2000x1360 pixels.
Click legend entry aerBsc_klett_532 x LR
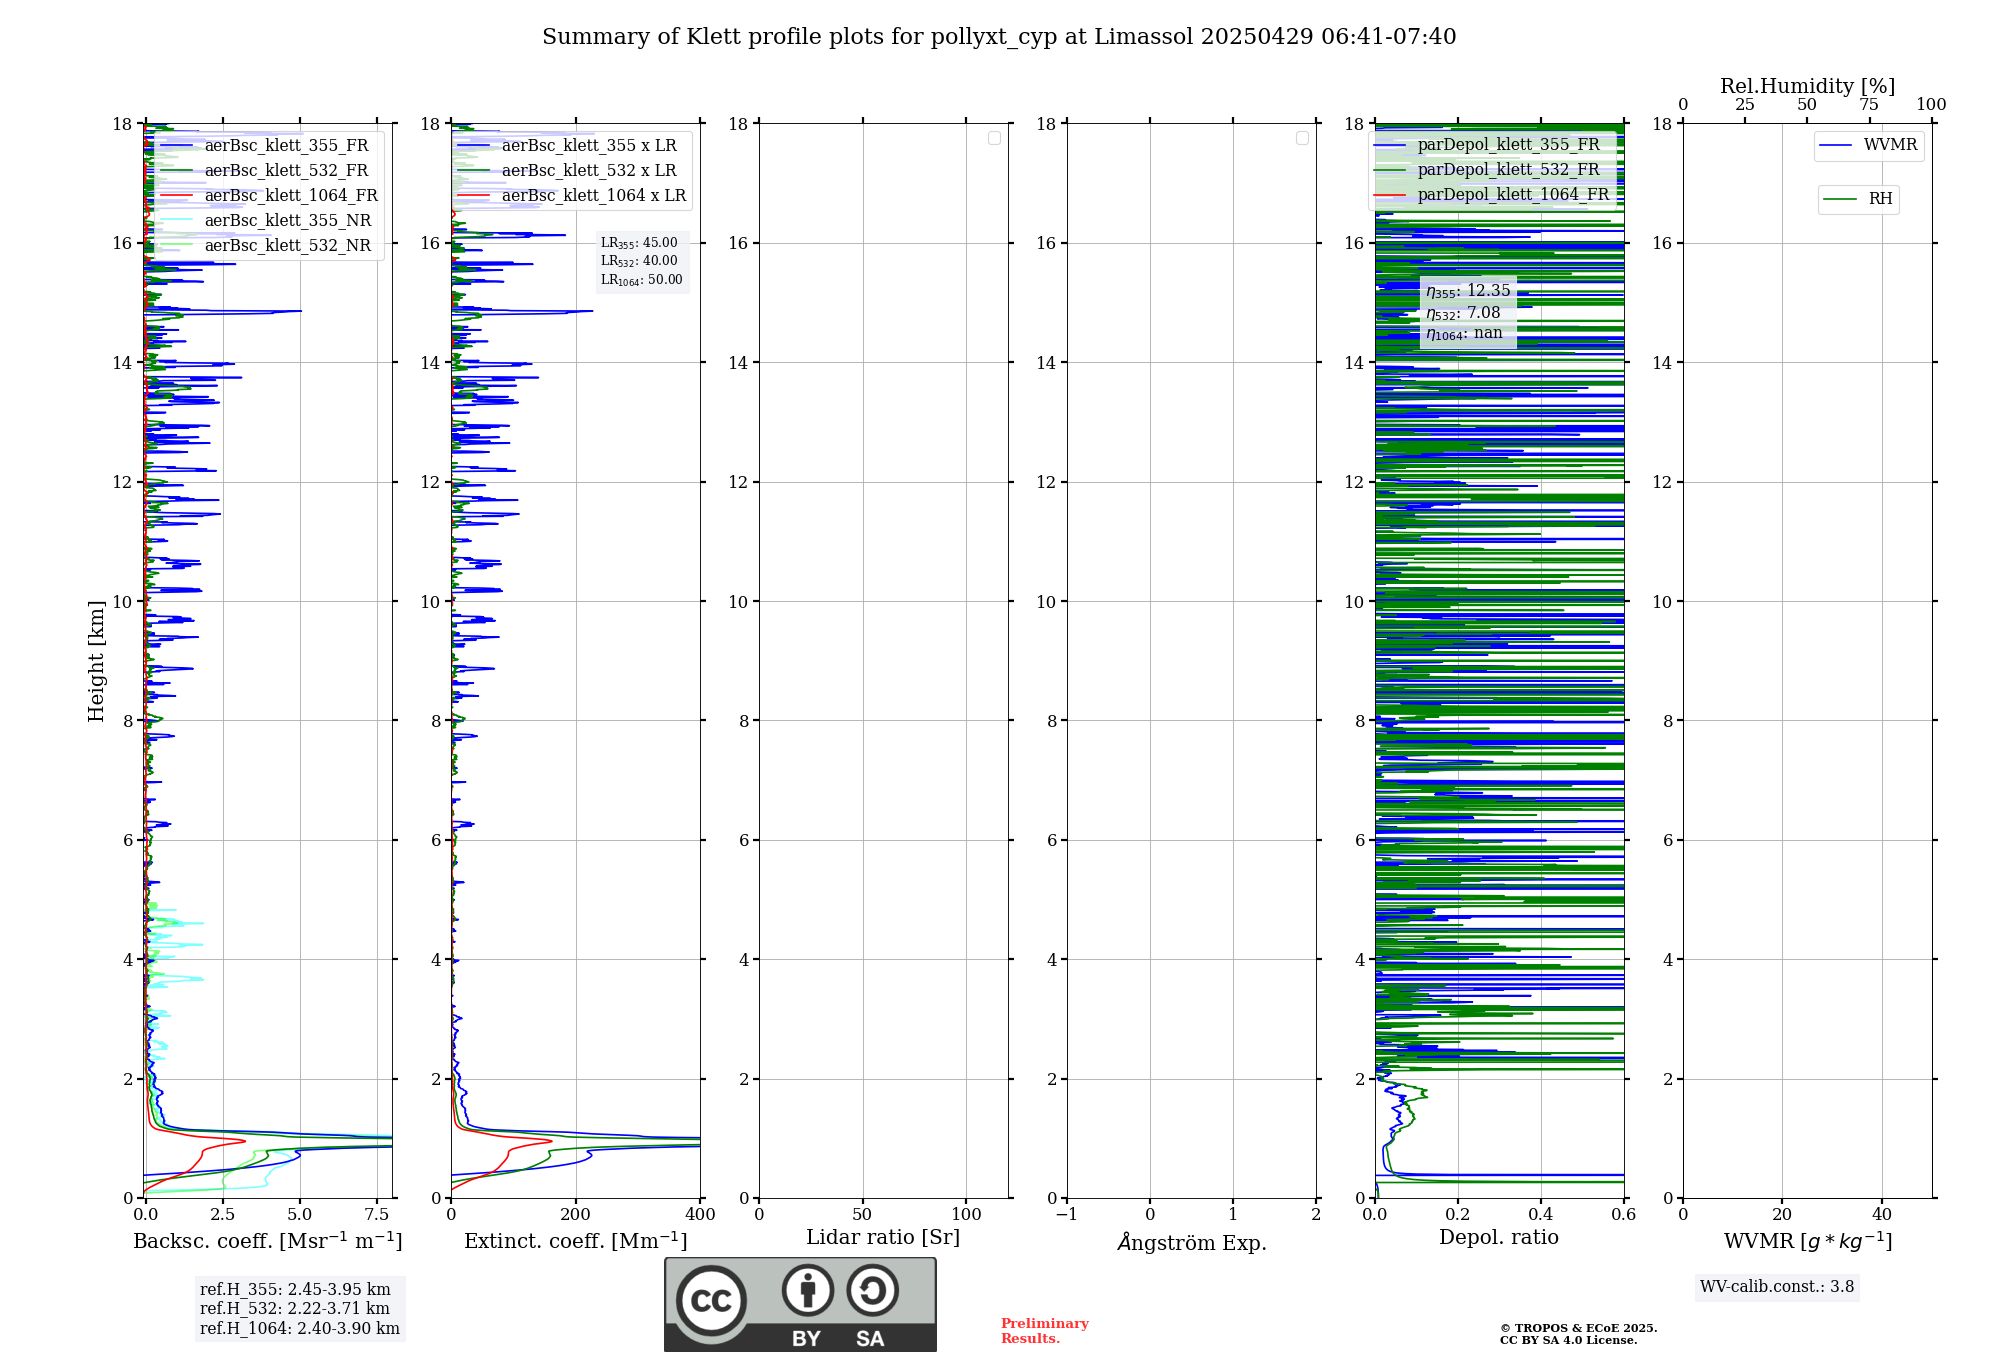(x=567, y=171)
